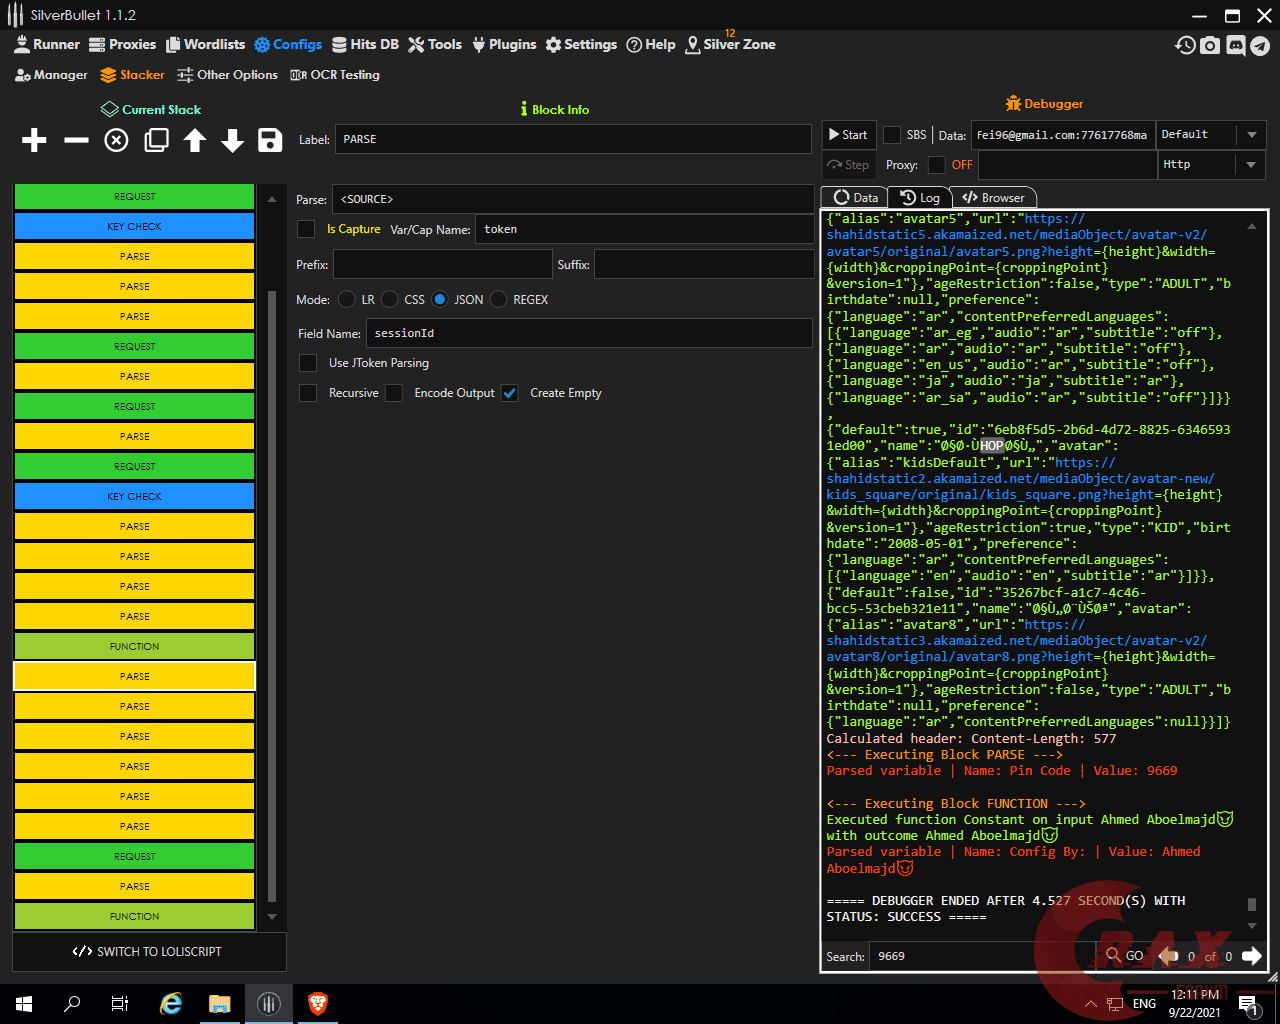Click SWITCH TO LOLISCRIPT button
The width and height of the screenshot is (1280, 1024).
pos(148,952)
